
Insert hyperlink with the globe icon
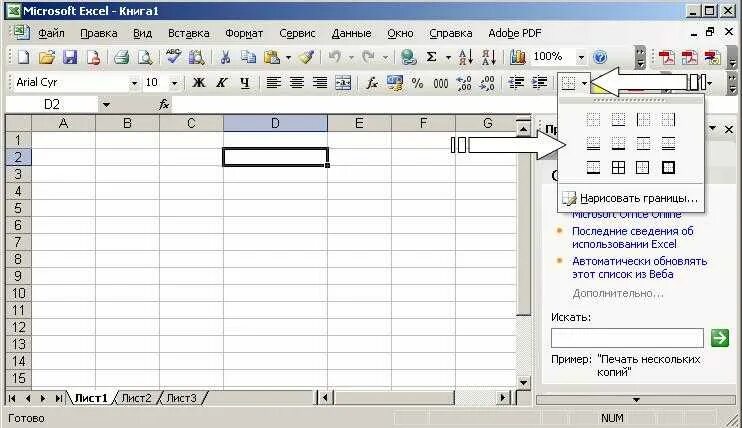click(408, 57)
